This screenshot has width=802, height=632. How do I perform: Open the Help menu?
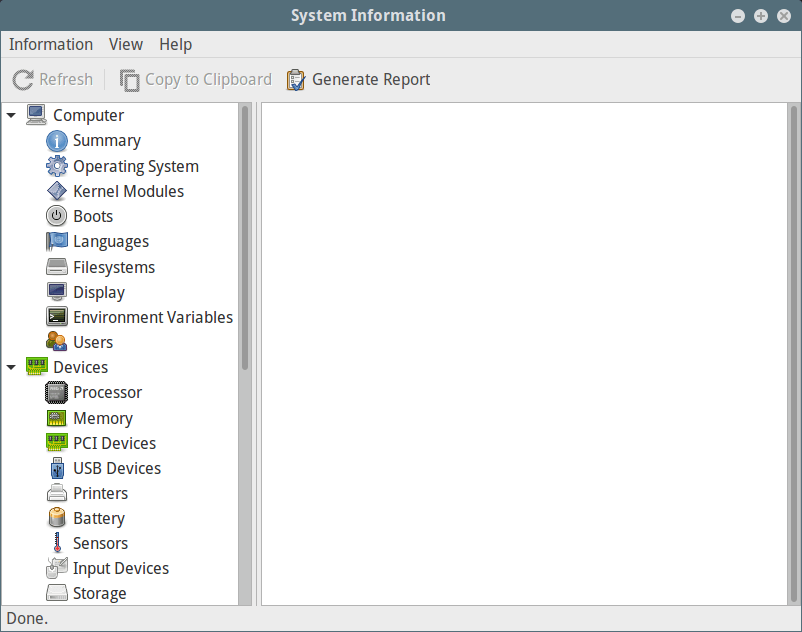(x=175, y=44)
